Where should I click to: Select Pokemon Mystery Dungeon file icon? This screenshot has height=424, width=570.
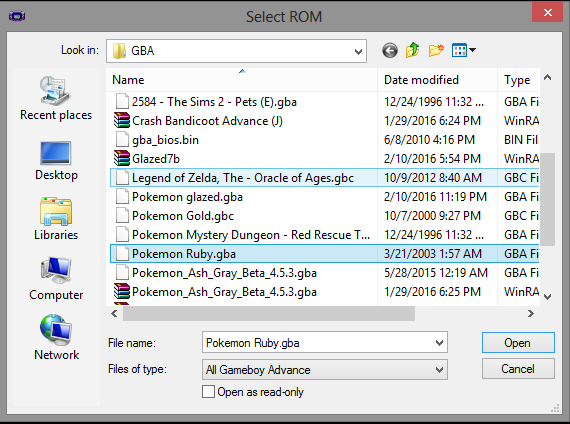122,235
